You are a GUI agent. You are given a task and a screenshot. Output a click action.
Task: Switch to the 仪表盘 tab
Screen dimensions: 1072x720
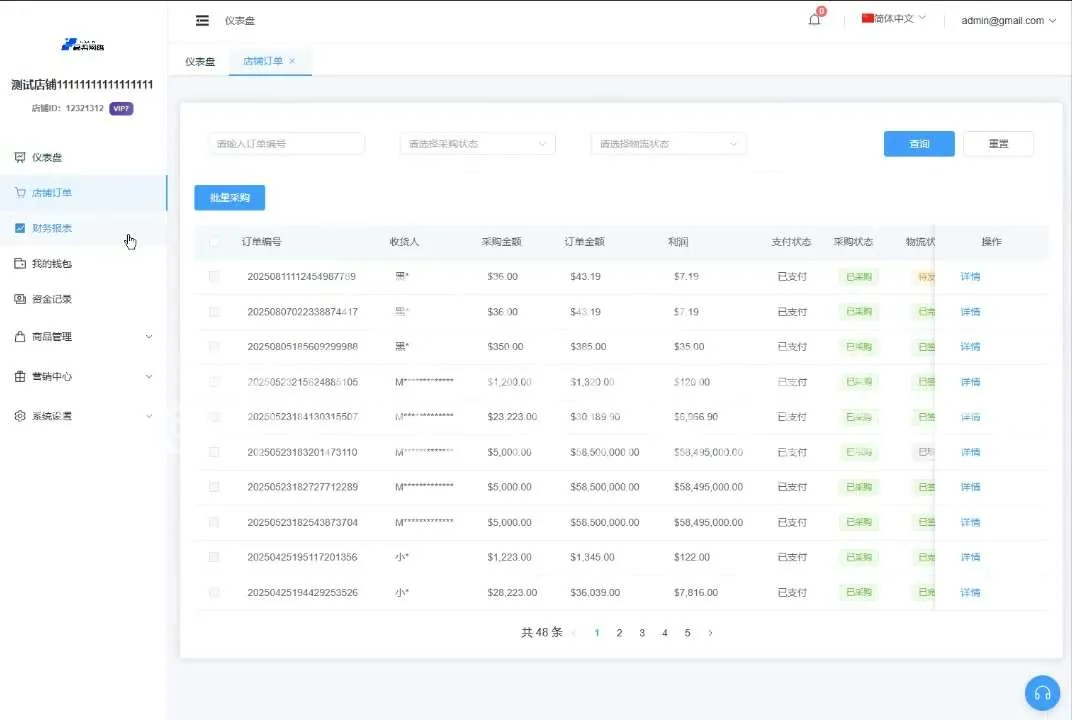200,61
